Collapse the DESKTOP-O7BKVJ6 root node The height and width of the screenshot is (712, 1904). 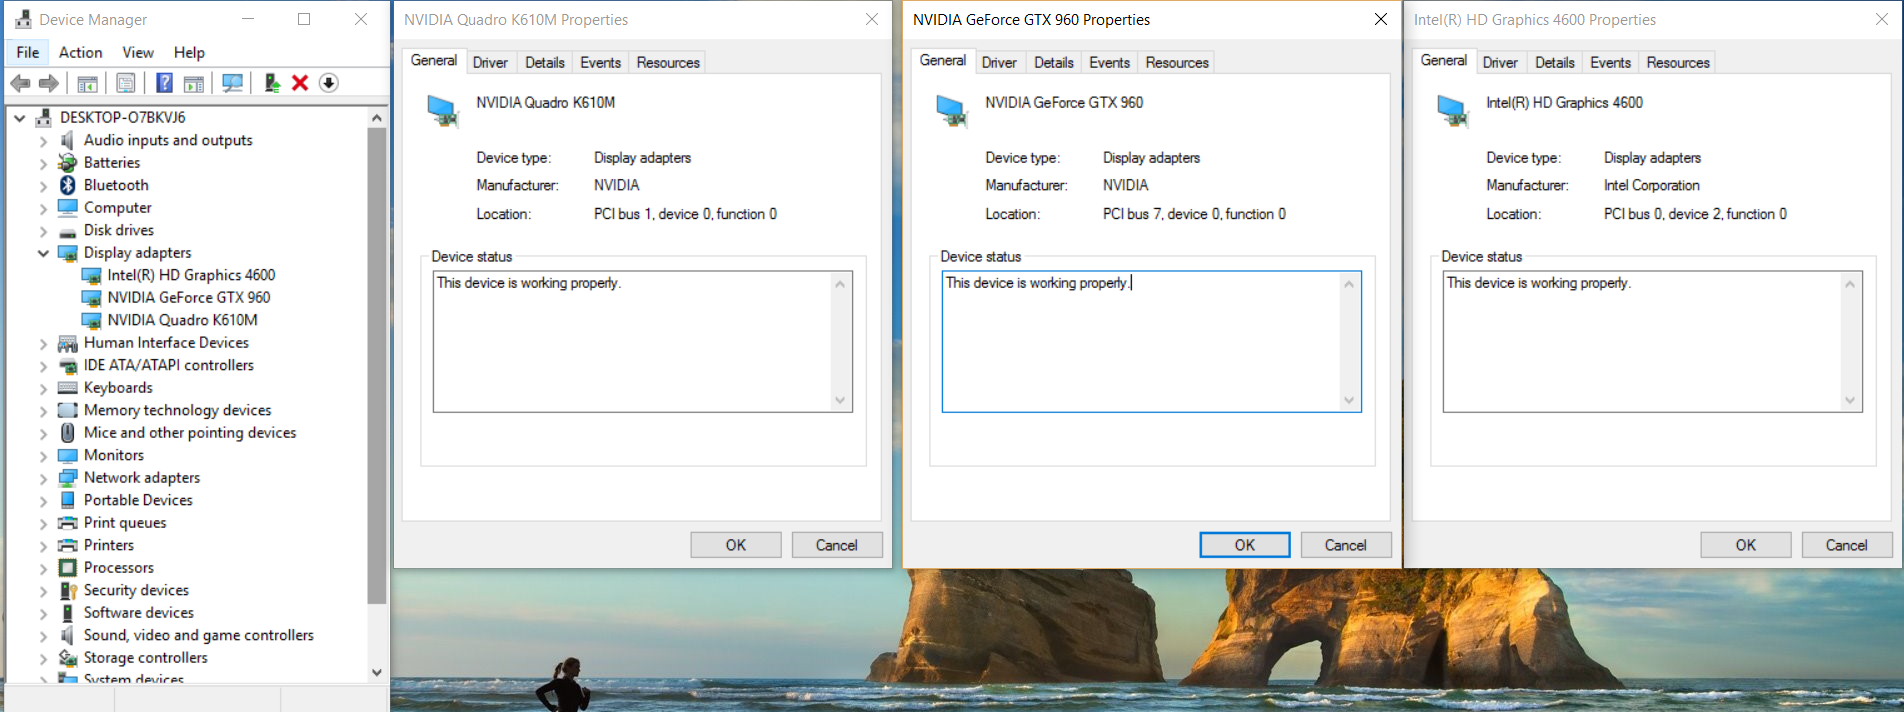(19, 118)
